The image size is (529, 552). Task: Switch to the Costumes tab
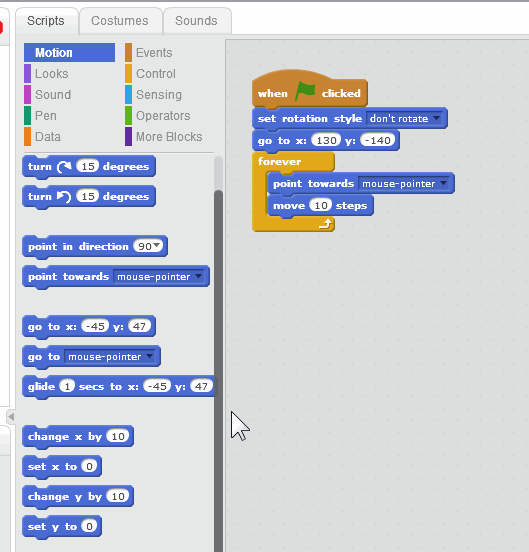[x=120, y=21]
